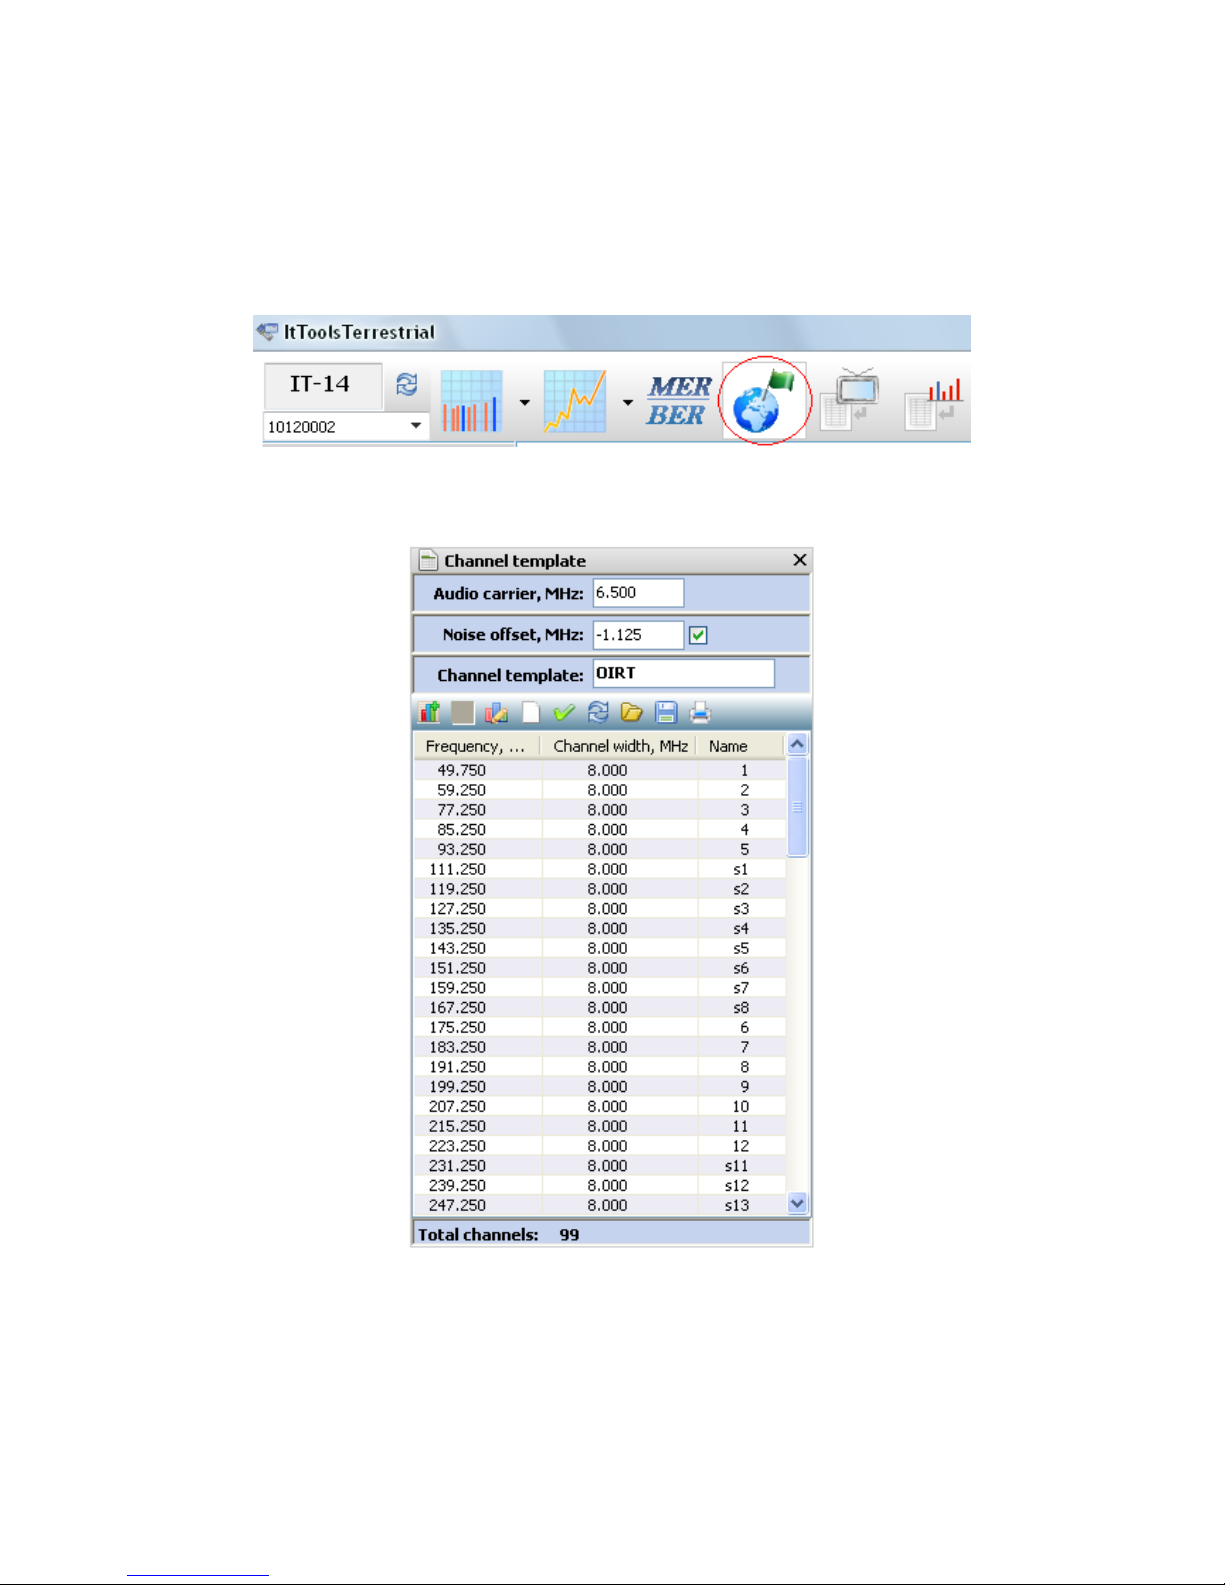Open the globe channel template tool
The image size is (1225, 1585).
point(764,401)
